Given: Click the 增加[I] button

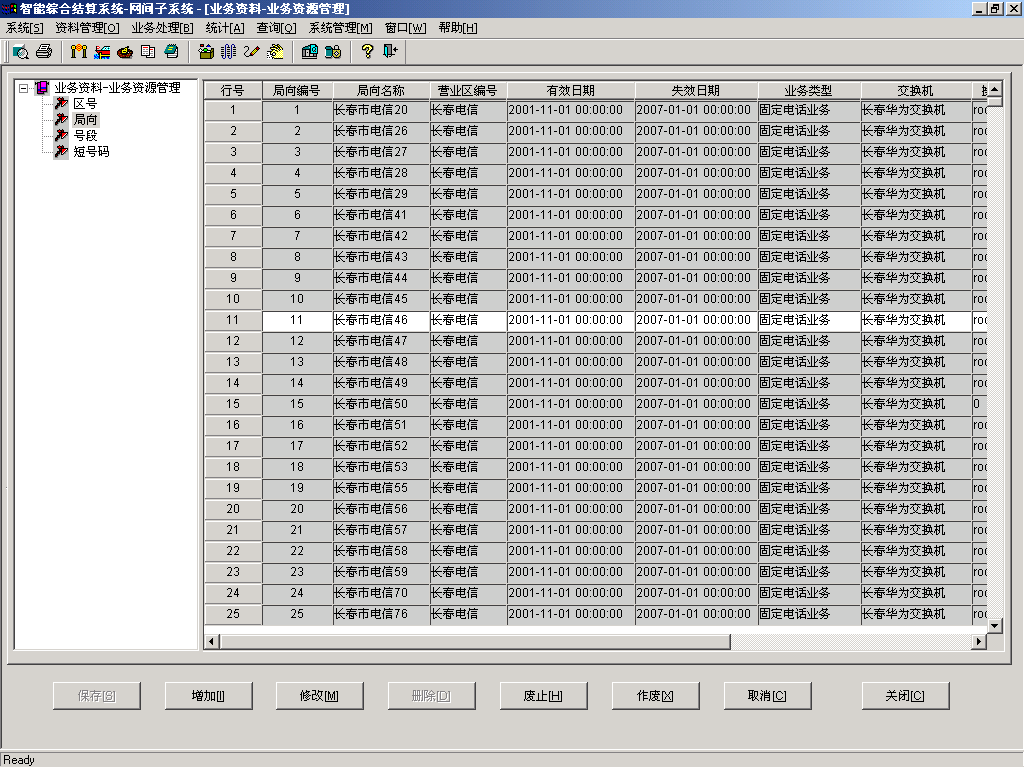Looking at the screenshot, I should click(x=208, y=696).
